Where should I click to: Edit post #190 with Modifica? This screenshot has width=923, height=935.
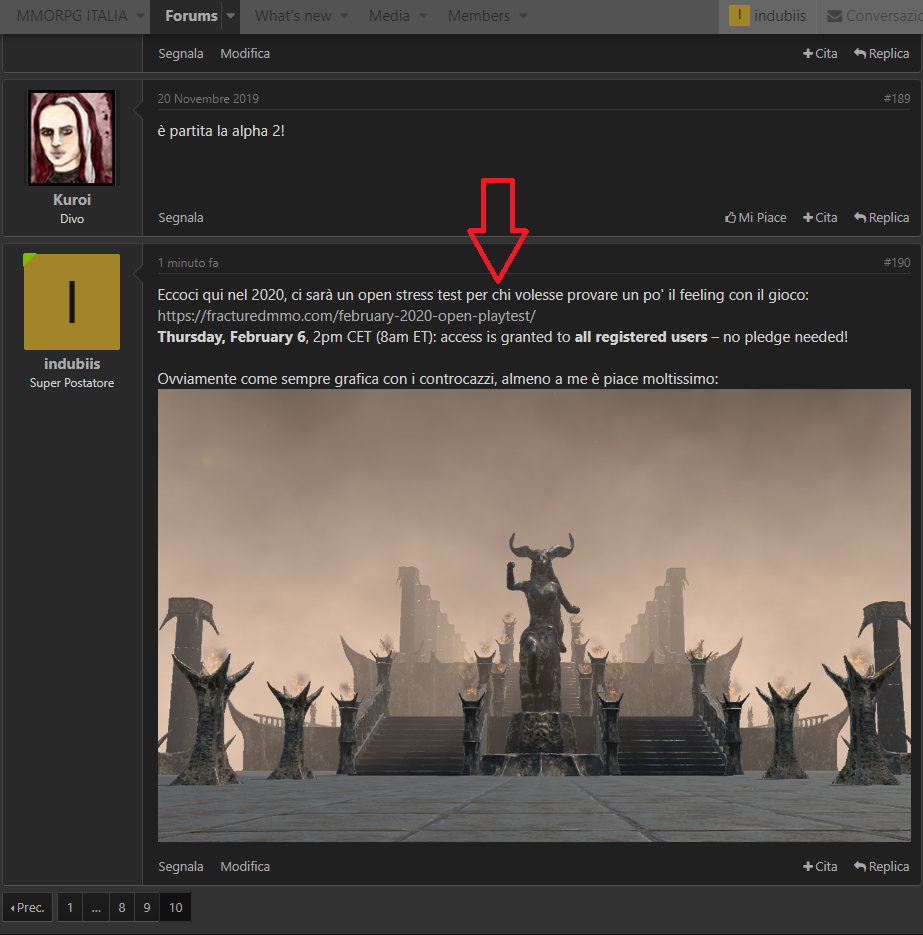coord(245,866)
